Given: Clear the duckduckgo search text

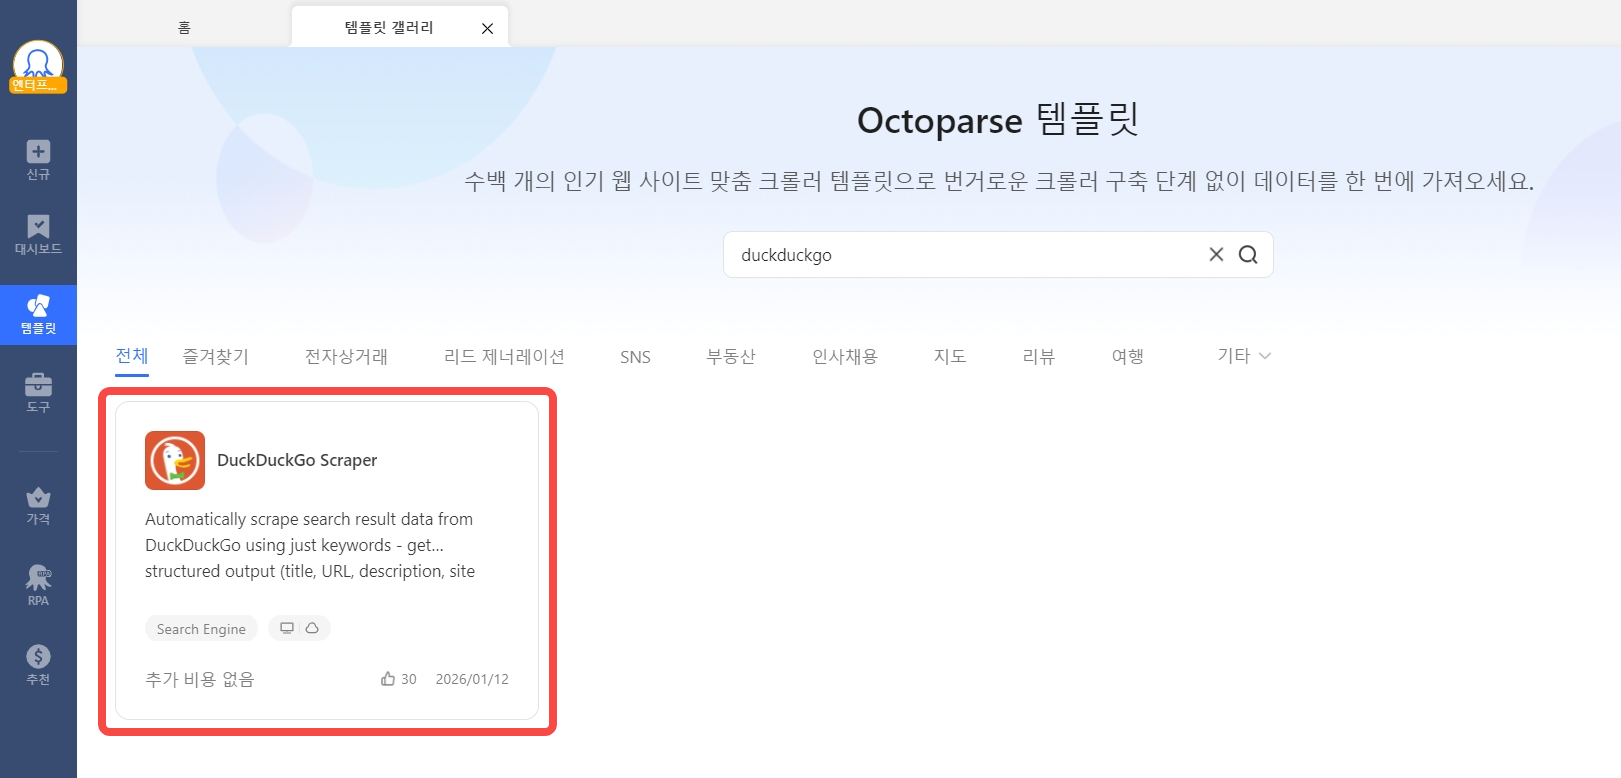Looking at the screenshot, I should click(x=1216, y=254).
